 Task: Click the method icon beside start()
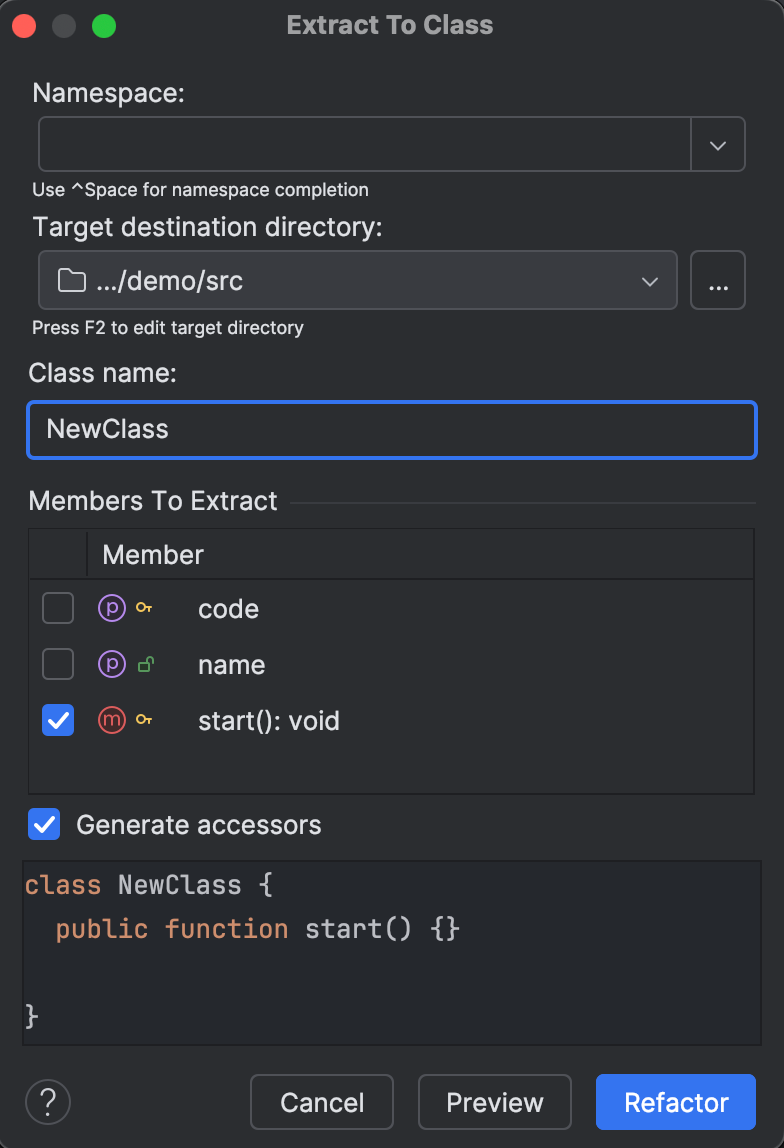click(x=111, y=720)
